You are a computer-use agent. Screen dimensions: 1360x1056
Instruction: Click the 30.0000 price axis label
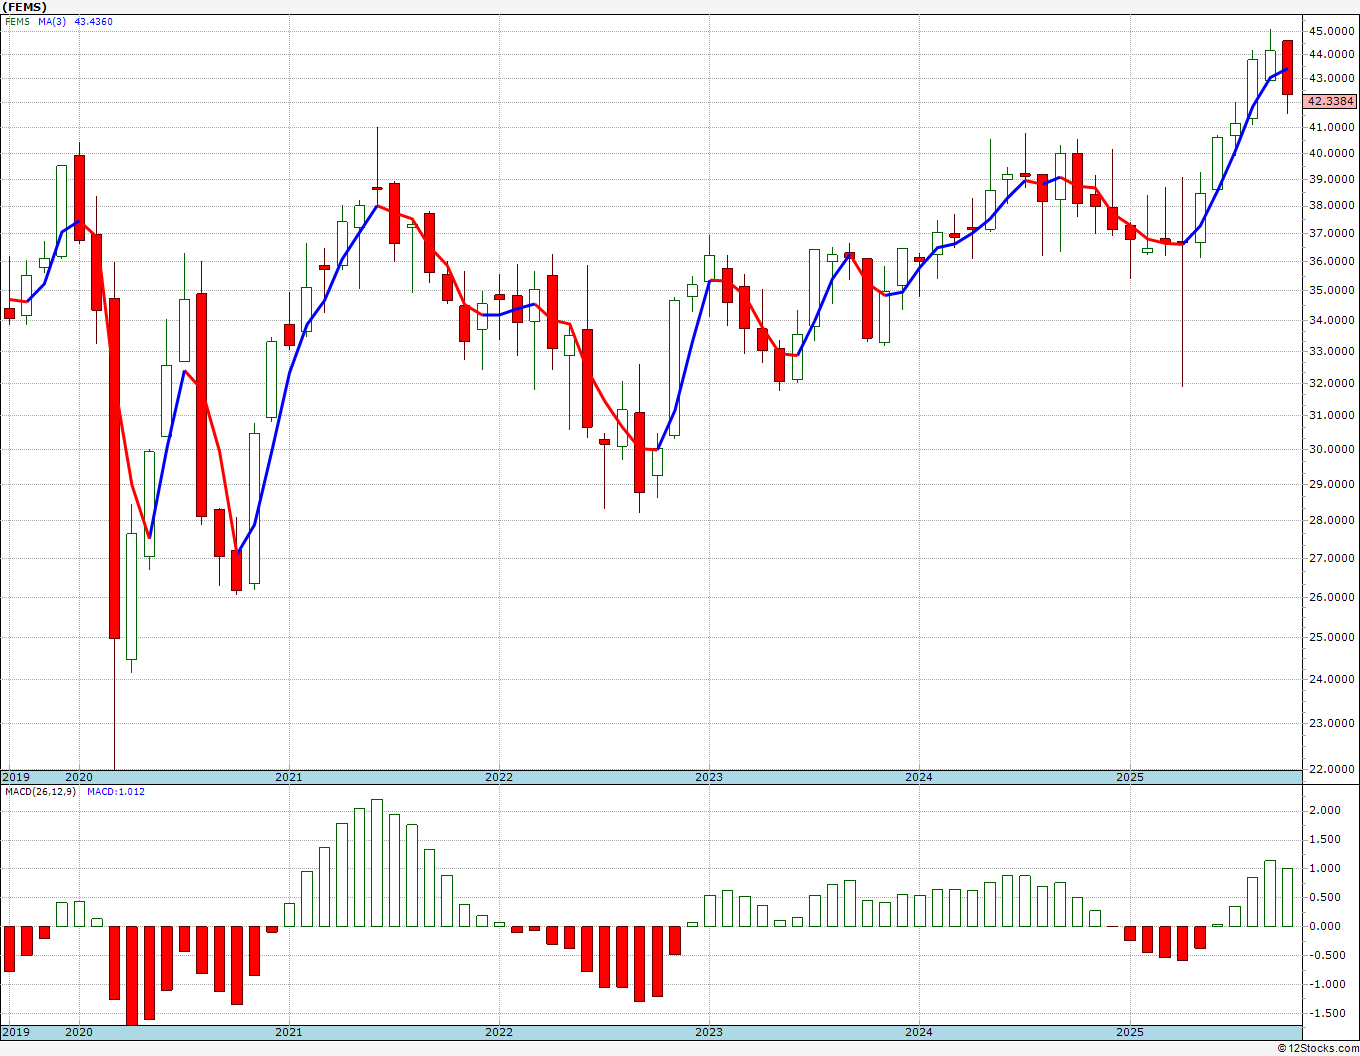pos(1331,449)
